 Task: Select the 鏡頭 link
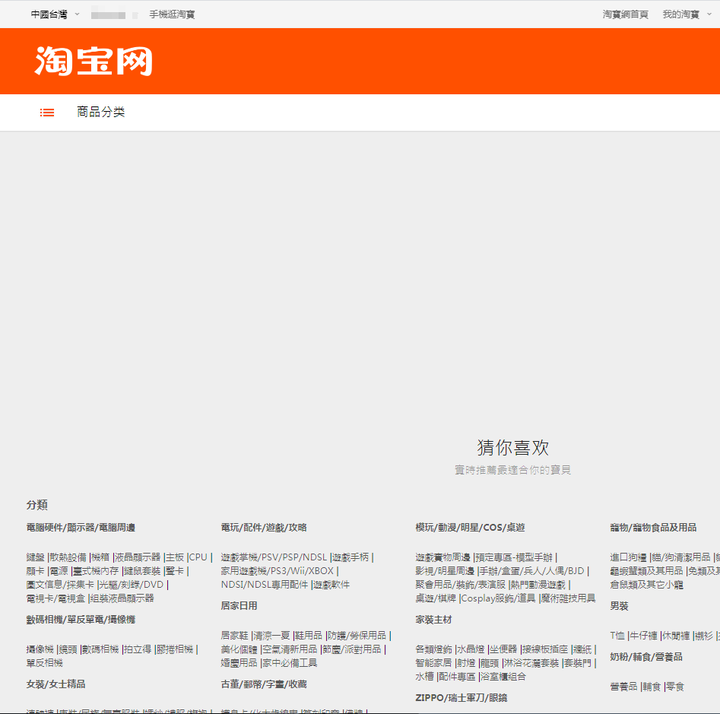(68, 650)
